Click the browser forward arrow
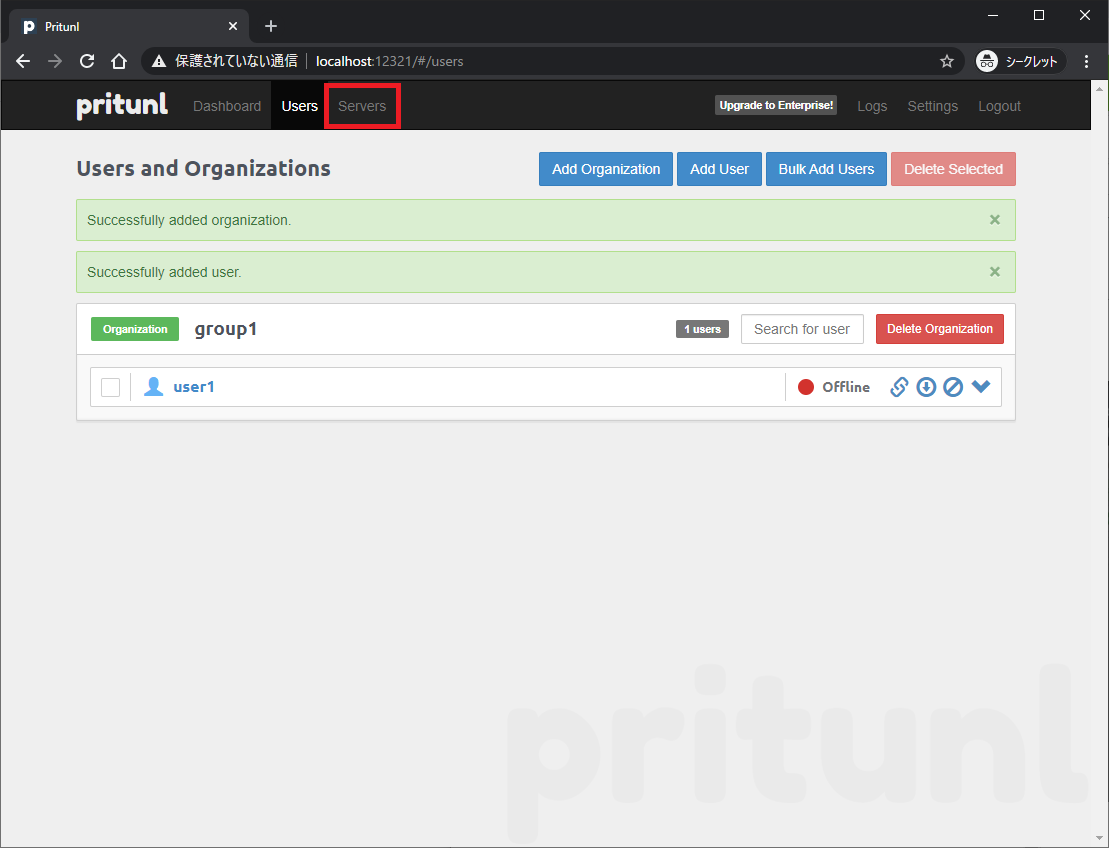 [x=54, y=62]
